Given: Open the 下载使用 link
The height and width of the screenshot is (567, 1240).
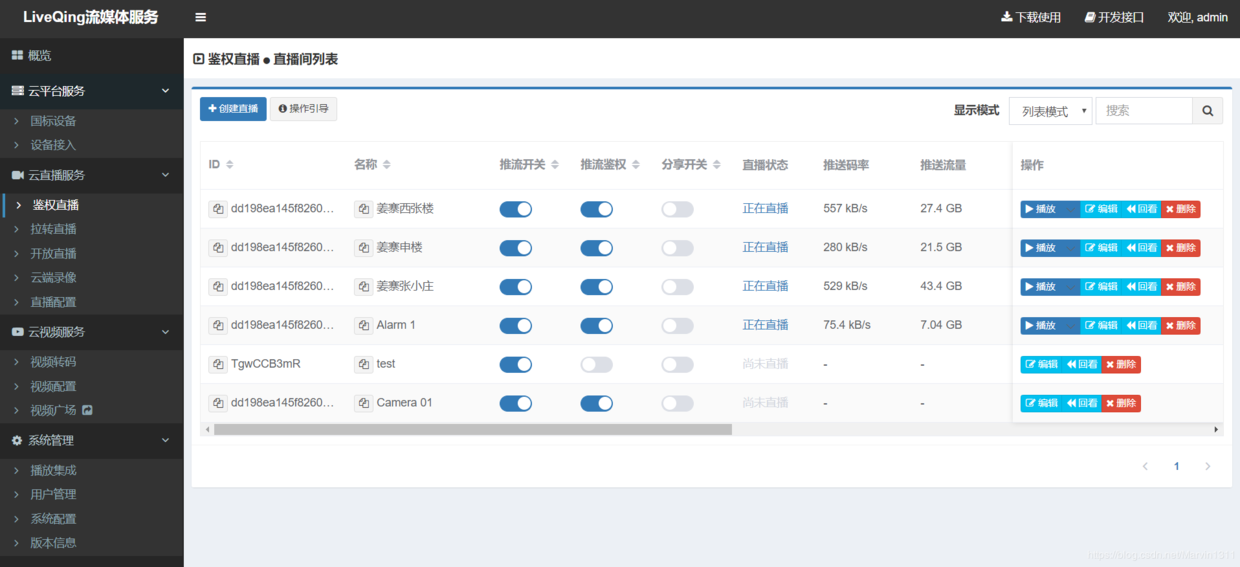Looking at the screenshot, I should point(1031,17).
